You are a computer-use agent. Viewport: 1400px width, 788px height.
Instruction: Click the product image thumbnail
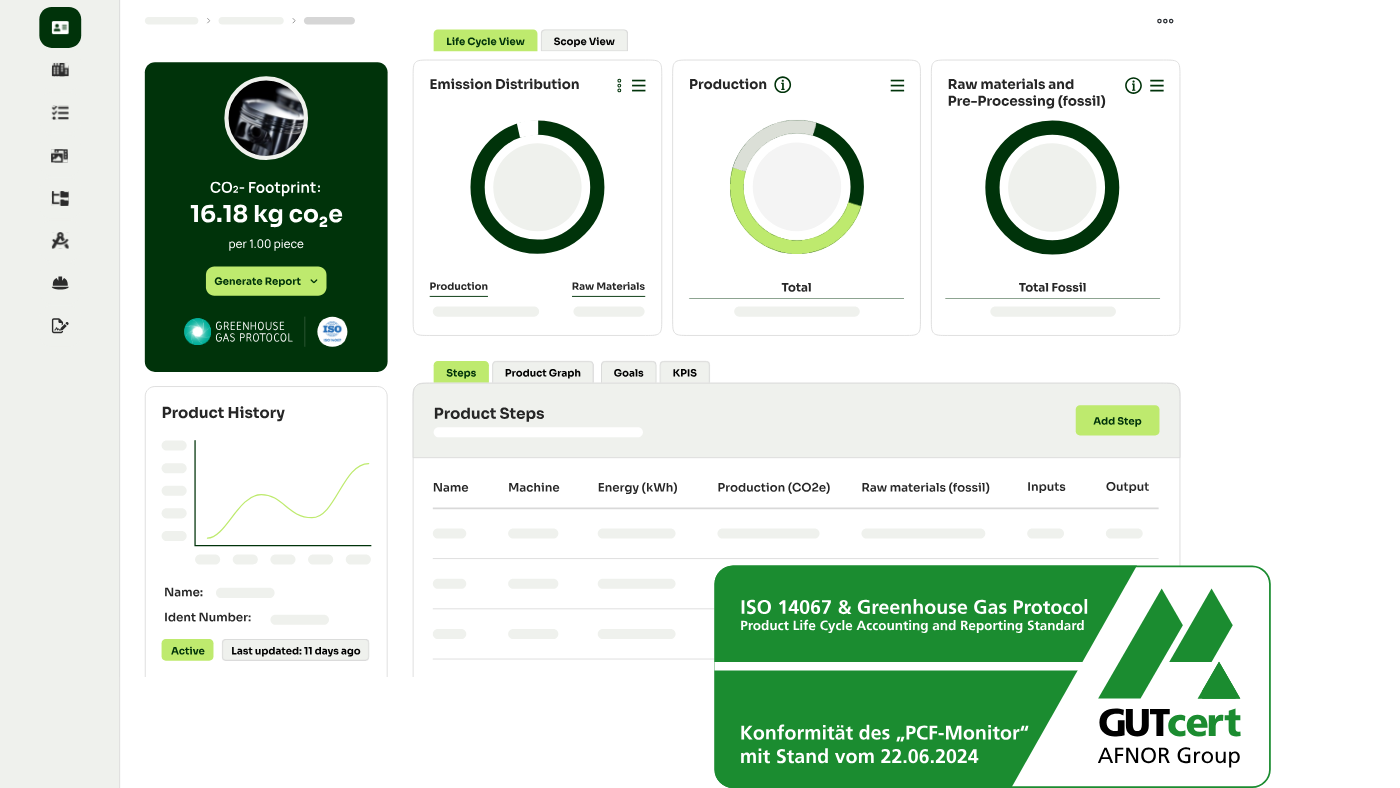(x=266, y=118)
